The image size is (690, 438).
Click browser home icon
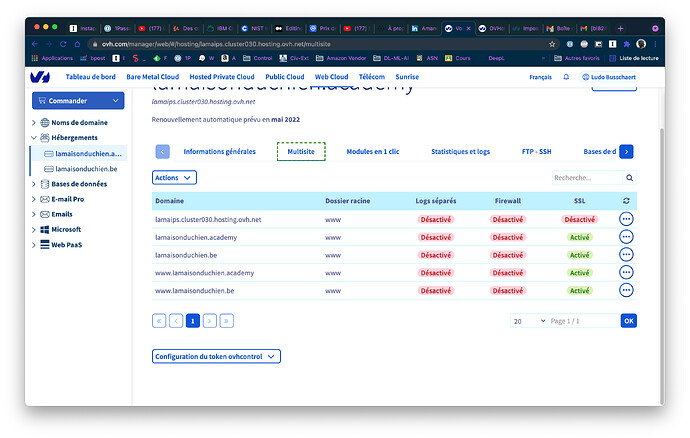pyautogui.click(x=77, y=44)
